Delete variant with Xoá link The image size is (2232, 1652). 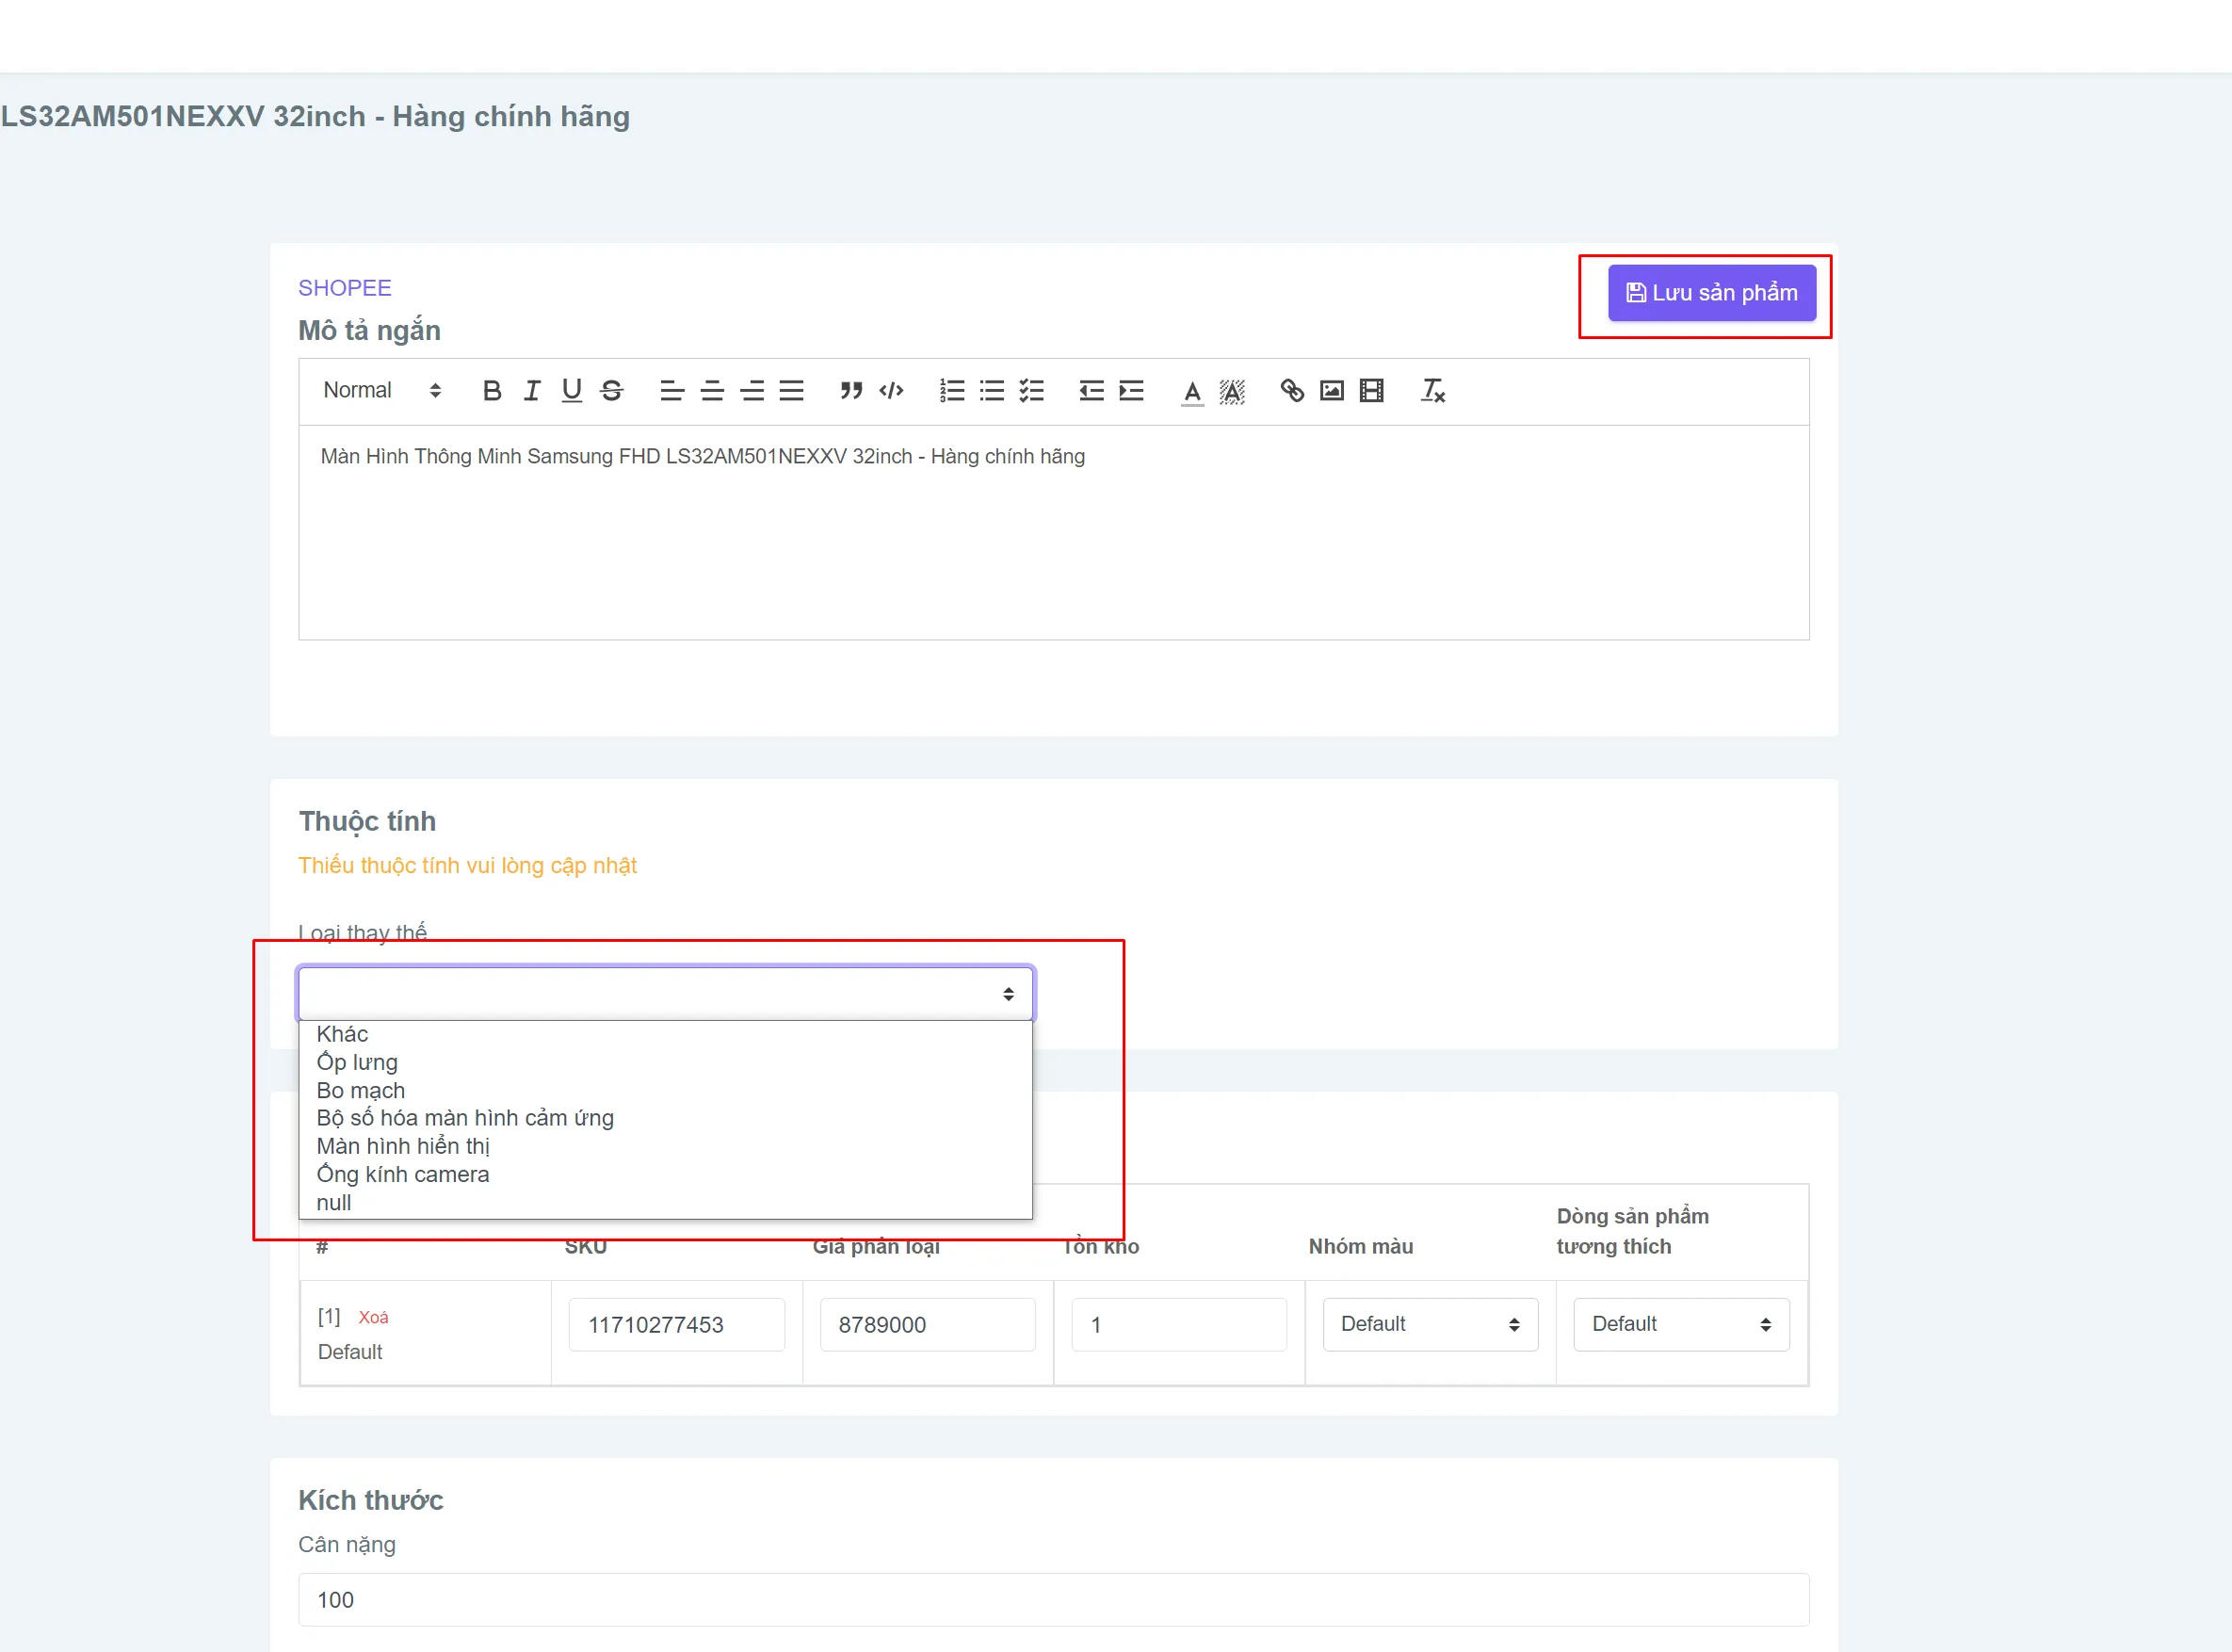[373, 1317]
